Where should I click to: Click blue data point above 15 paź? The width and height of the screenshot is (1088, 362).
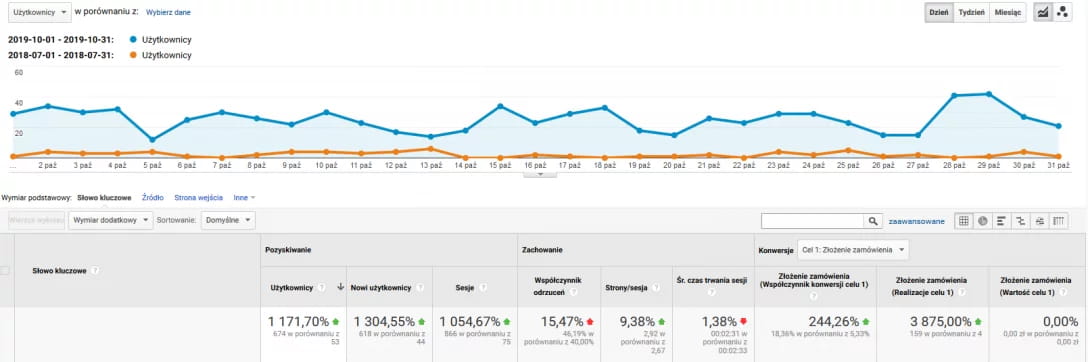click(x=500, y=106)
